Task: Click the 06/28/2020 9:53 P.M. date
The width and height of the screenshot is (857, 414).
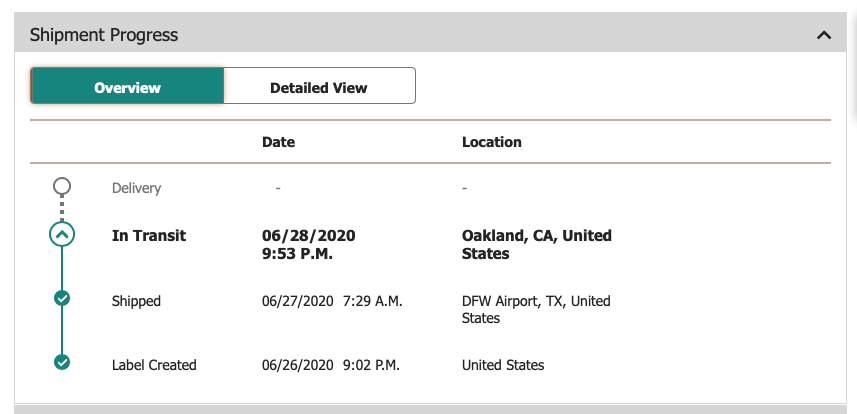Action: (x=309, y=244)
